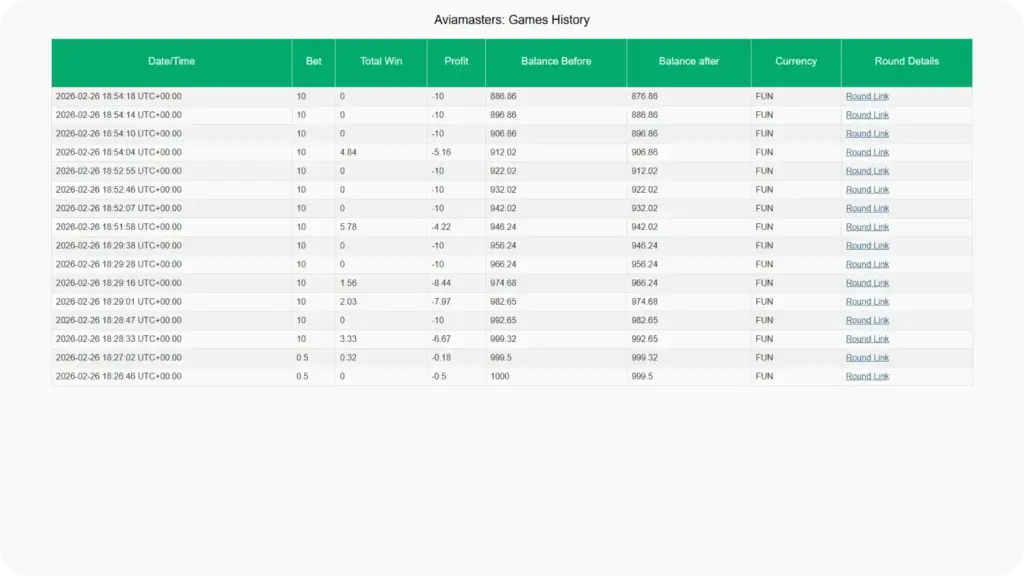This screenshot has width=1024, height=576.
Task: Open Round Link for the 18:52:55 row
Action: click(x=867, y=171)
